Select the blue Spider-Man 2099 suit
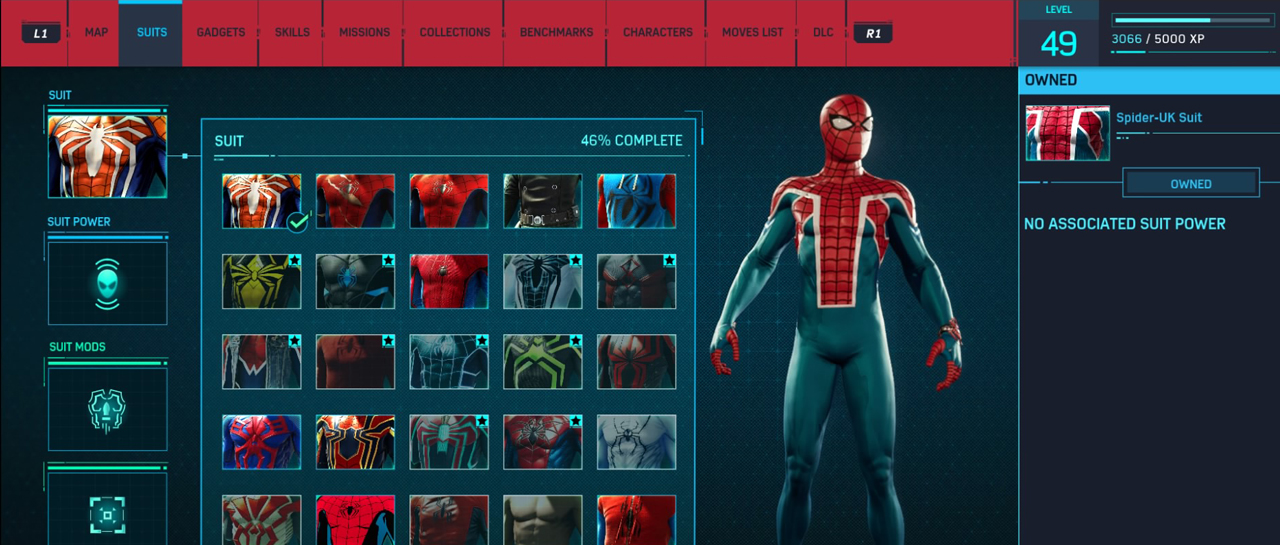Screen dimensions: 1280x545 [261, 442]
